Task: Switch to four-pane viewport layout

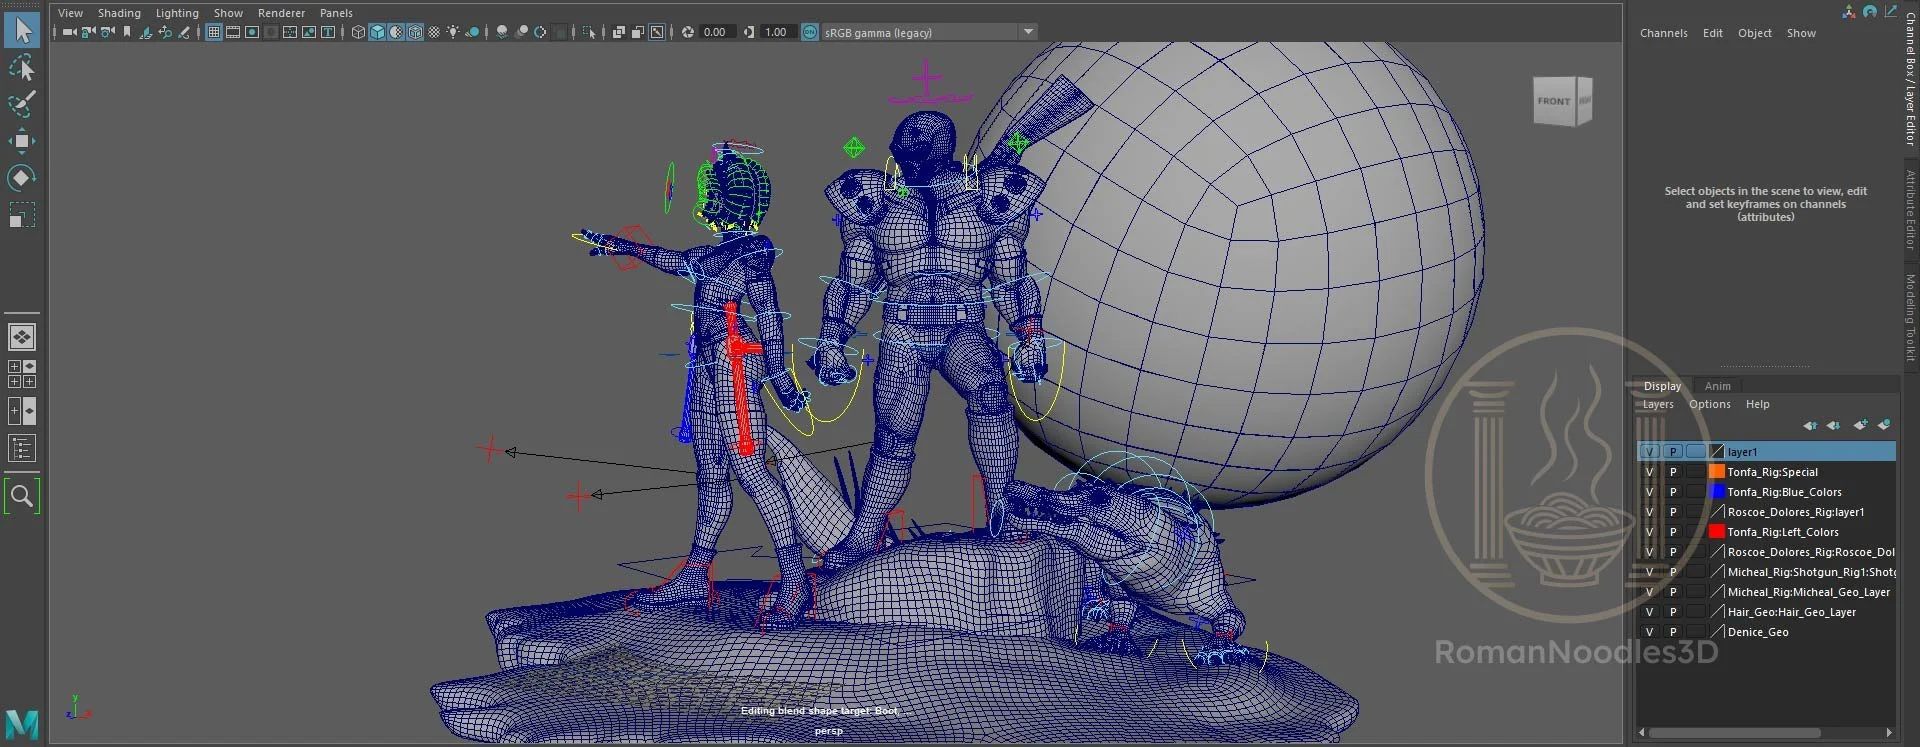Action: 21,374
